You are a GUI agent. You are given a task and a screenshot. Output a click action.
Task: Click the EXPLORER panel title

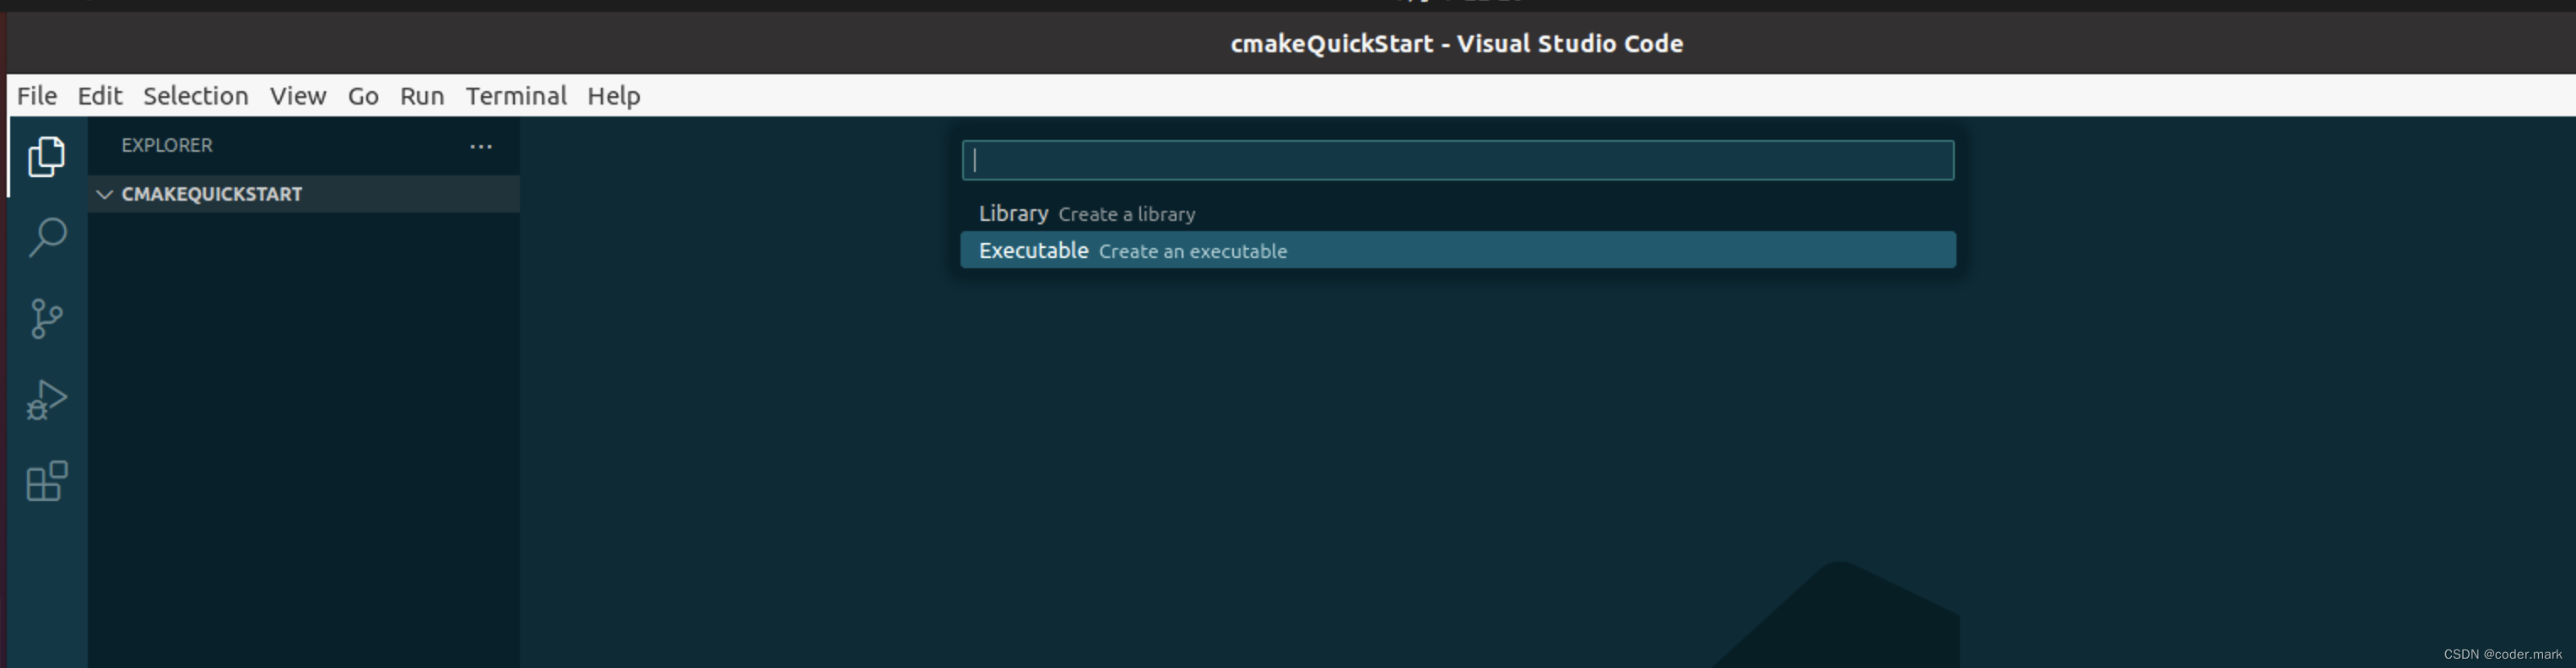tap(167, 146)
